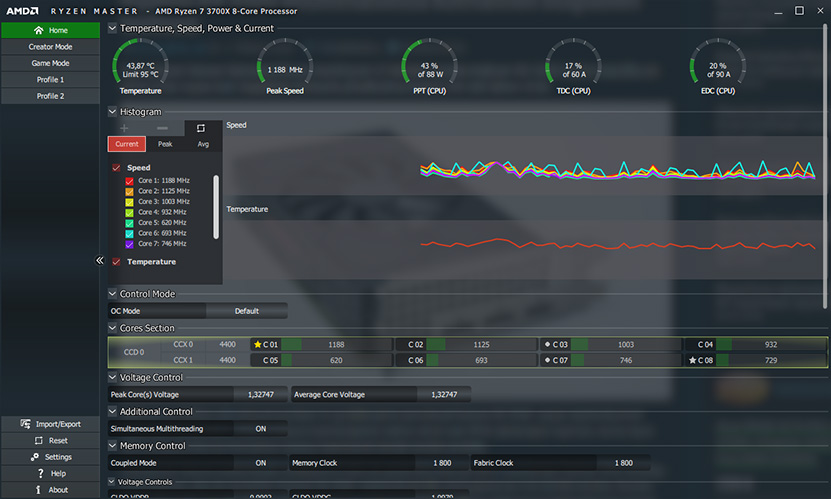Select Profile 2
The width and height of the screenshot is (831, 499).
(50, 96)
